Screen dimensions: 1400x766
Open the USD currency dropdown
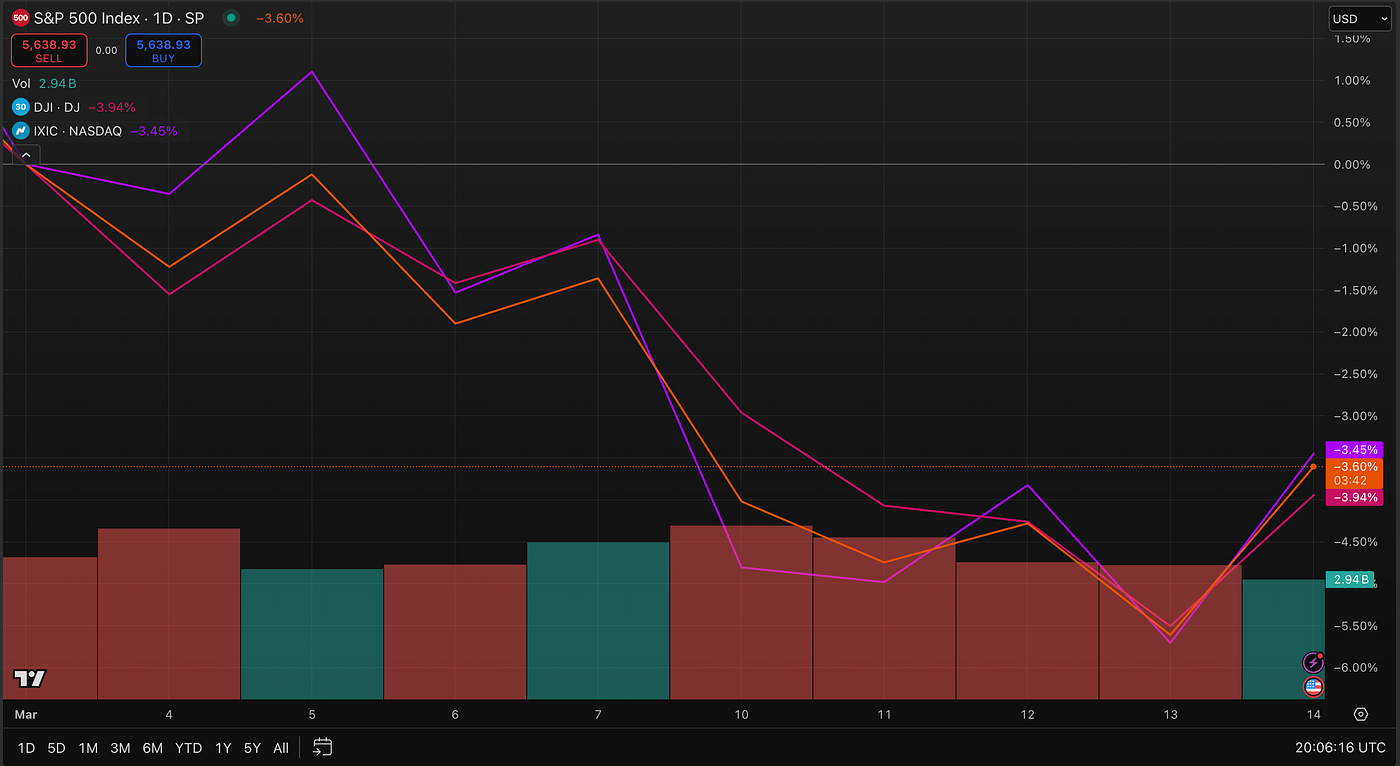click(x=1360, y=18)
